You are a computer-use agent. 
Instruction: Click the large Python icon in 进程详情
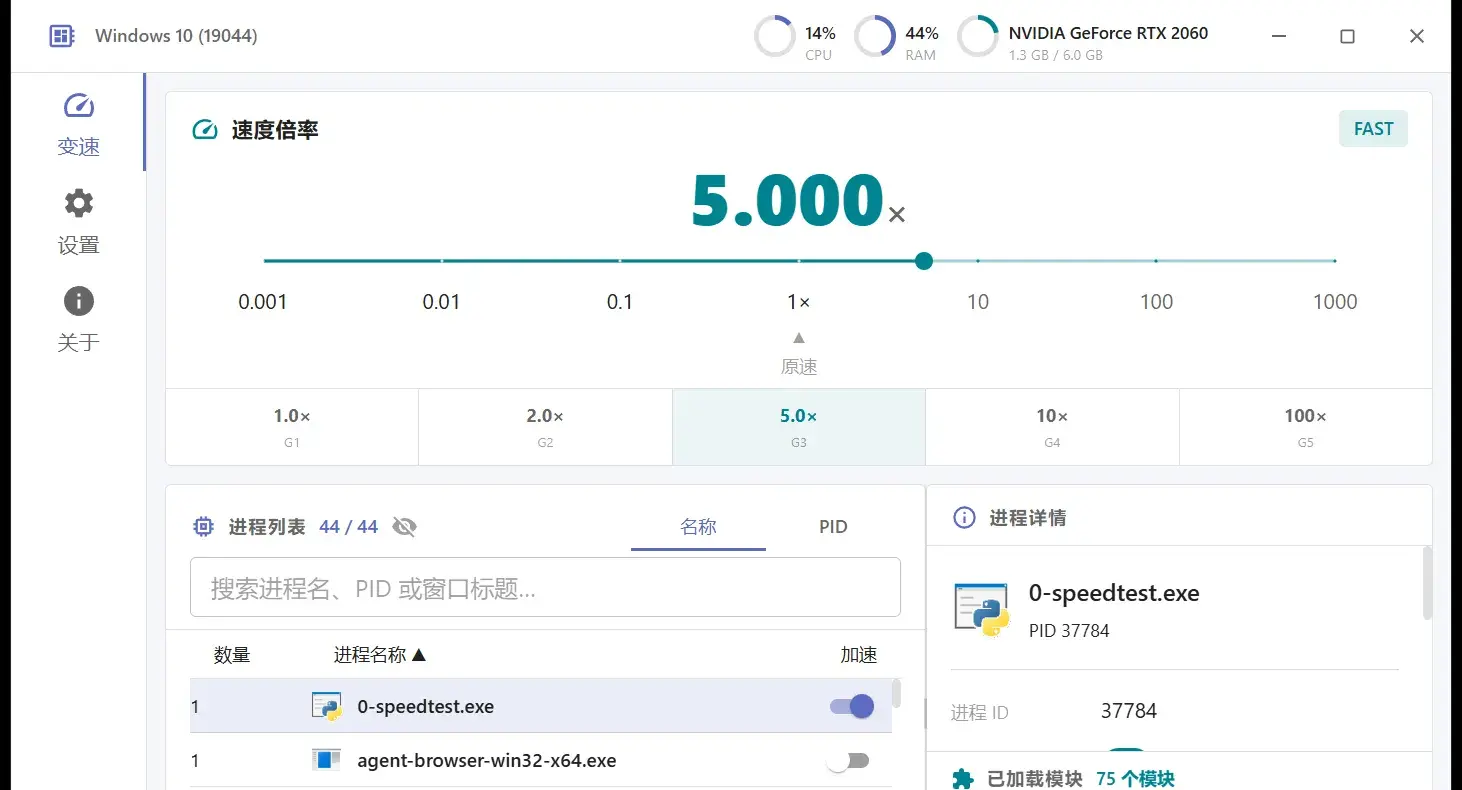pos(981,610)
